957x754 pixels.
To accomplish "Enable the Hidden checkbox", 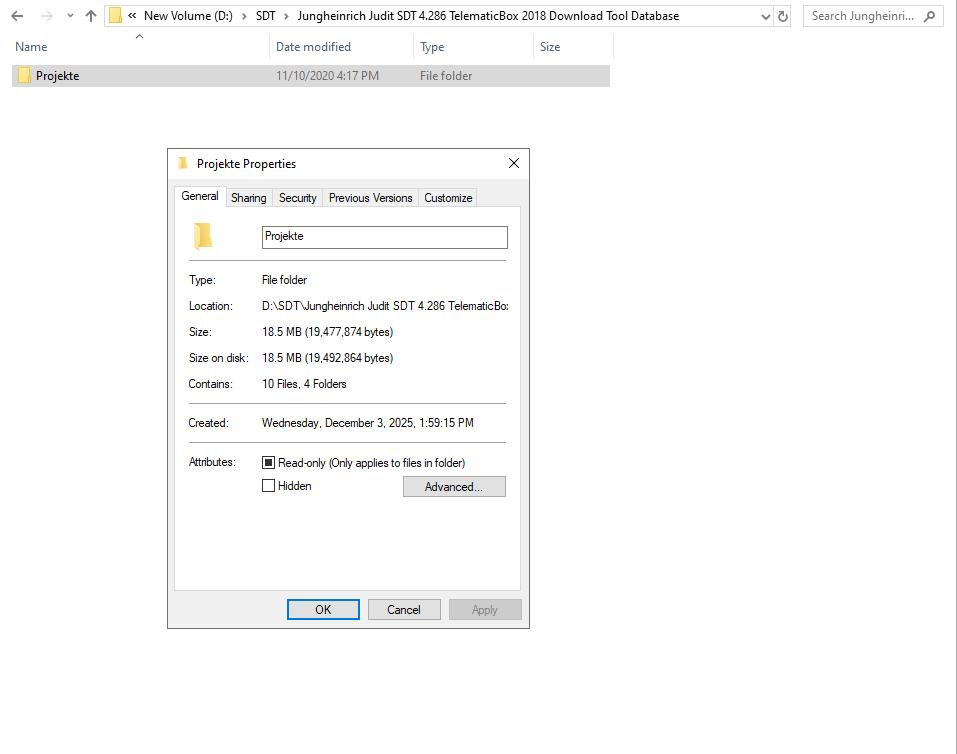I will coord(268,486).
